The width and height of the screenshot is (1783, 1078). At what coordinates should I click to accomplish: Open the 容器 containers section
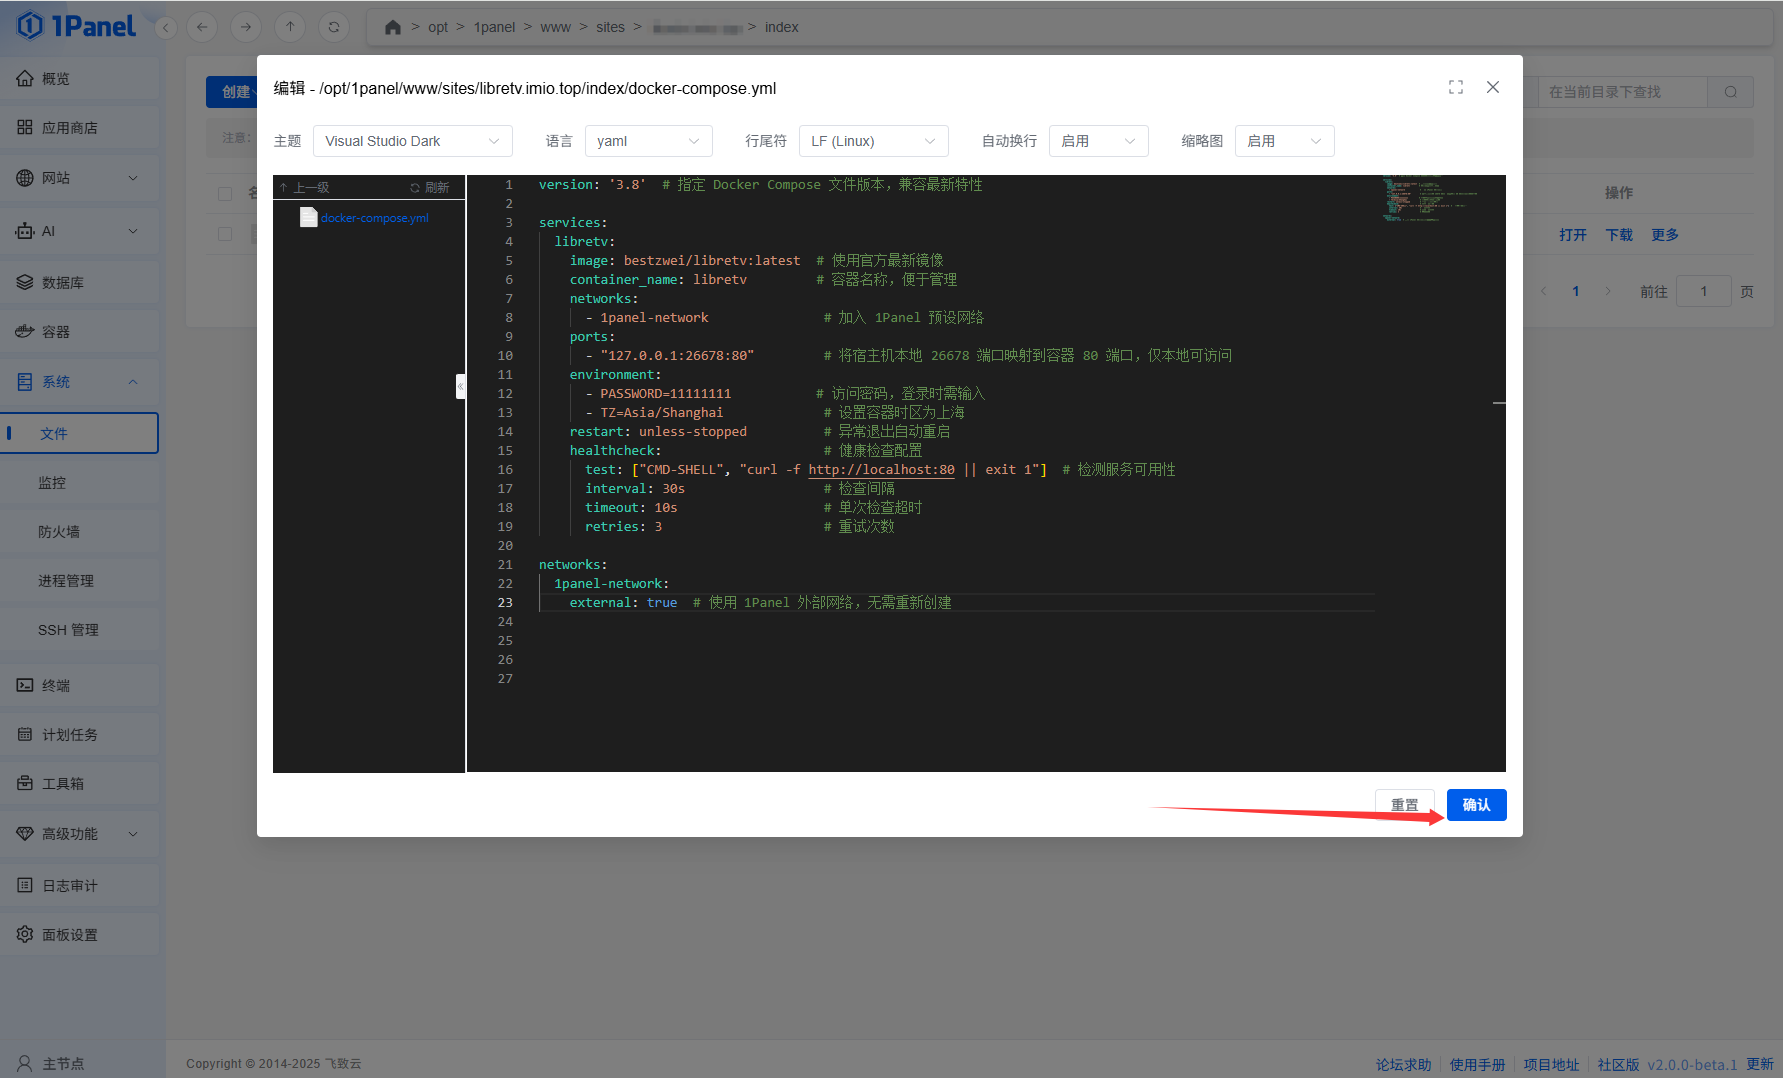[x=80, y=332]
